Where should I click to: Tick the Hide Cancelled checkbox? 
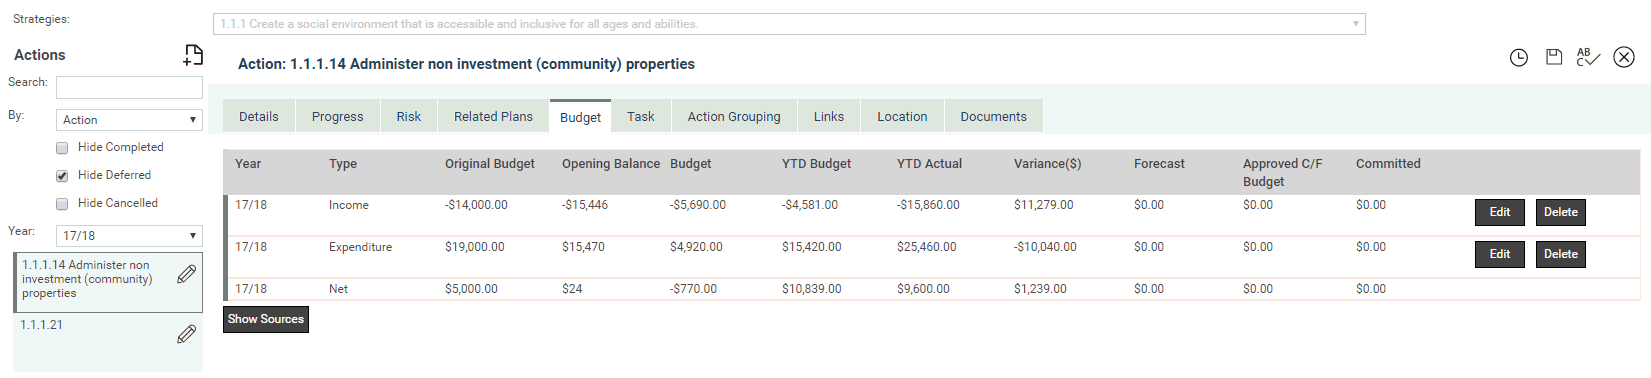coord(62,204)
